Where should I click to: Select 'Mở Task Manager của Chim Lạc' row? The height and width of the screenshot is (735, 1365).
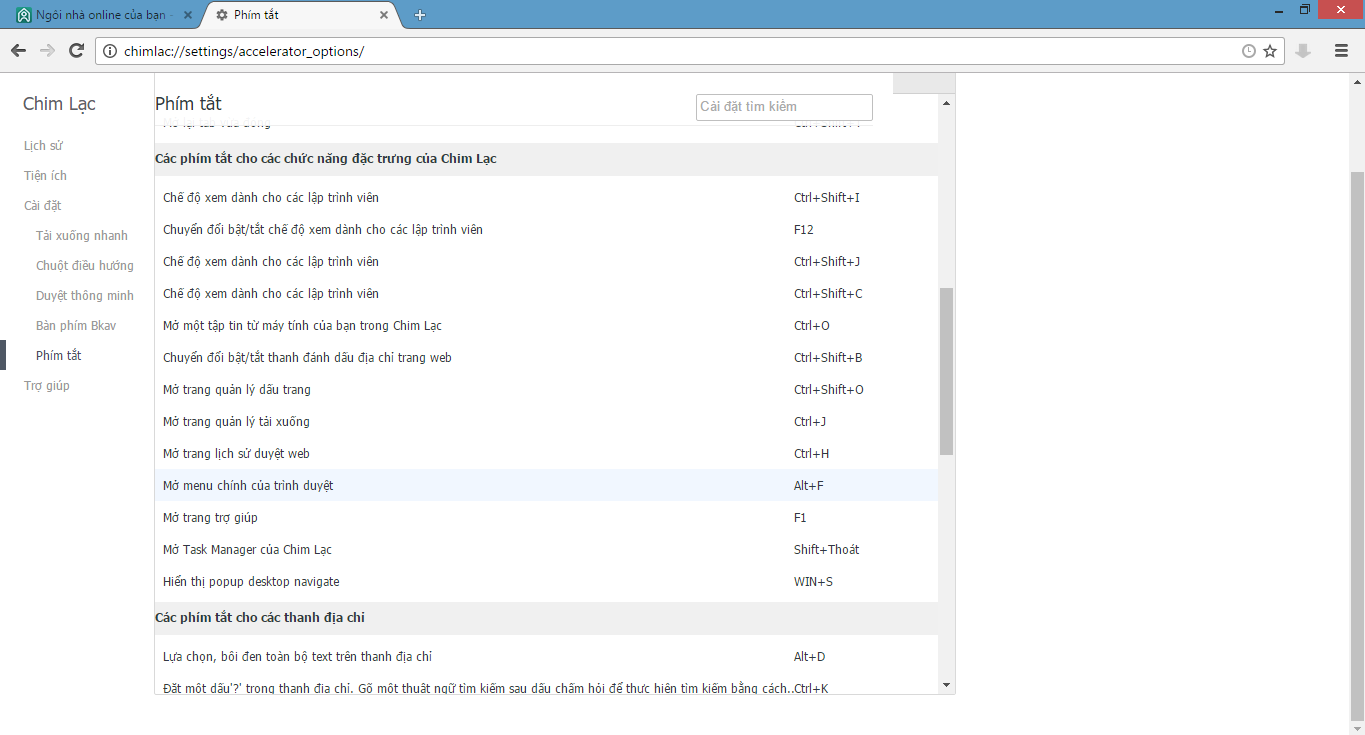[x=546, y=550]
